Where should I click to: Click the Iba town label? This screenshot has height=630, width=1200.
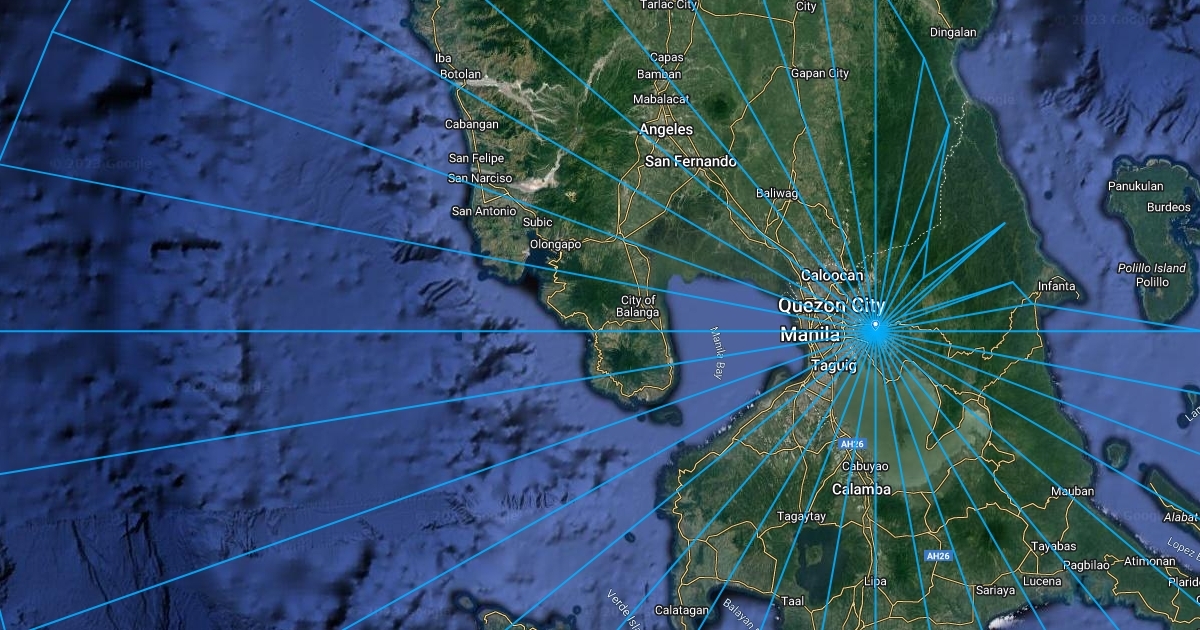point(444,58)
